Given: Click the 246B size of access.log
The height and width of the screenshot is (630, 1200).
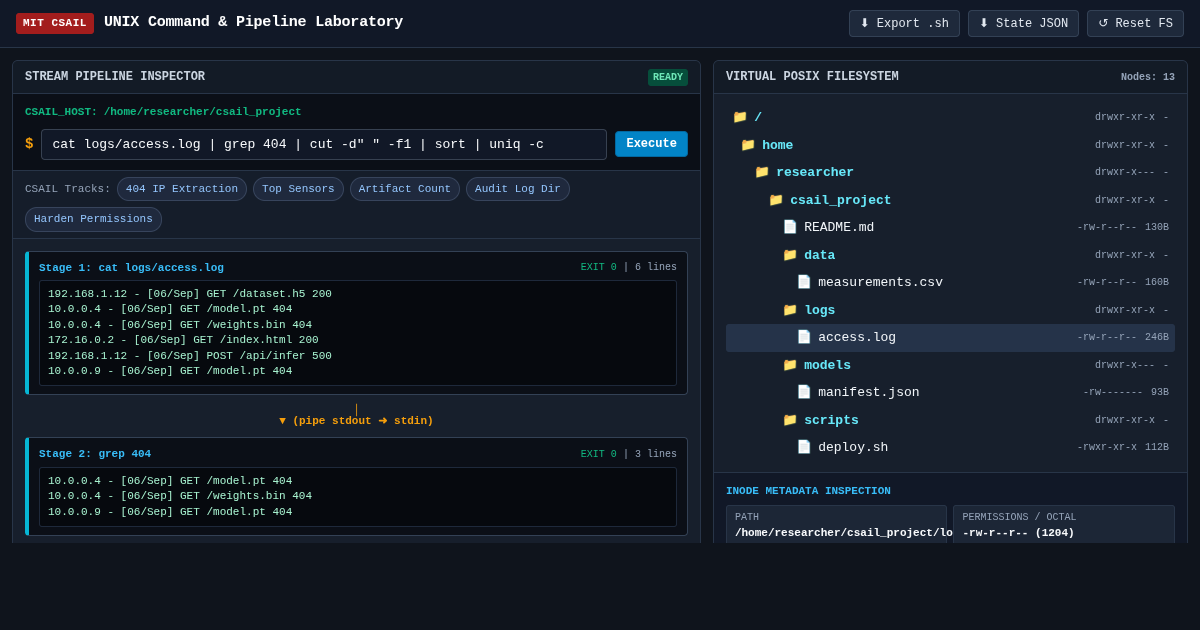Looking at the screenshot, I should point(1157,338).
